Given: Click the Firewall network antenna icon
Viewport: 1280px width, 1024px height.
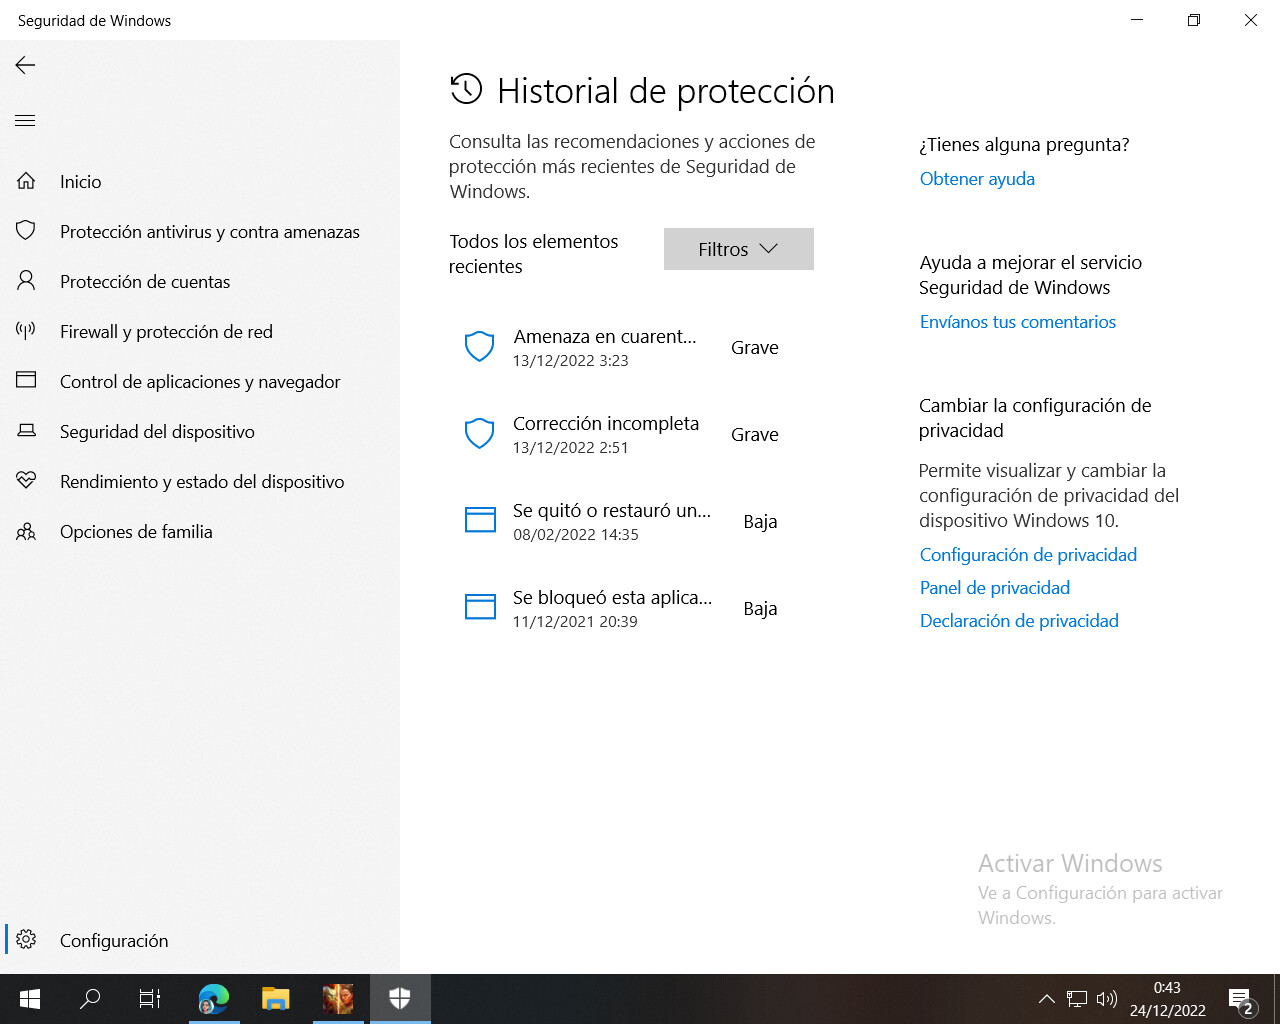Looking at the screenshot, I should [x=26, y=331].
